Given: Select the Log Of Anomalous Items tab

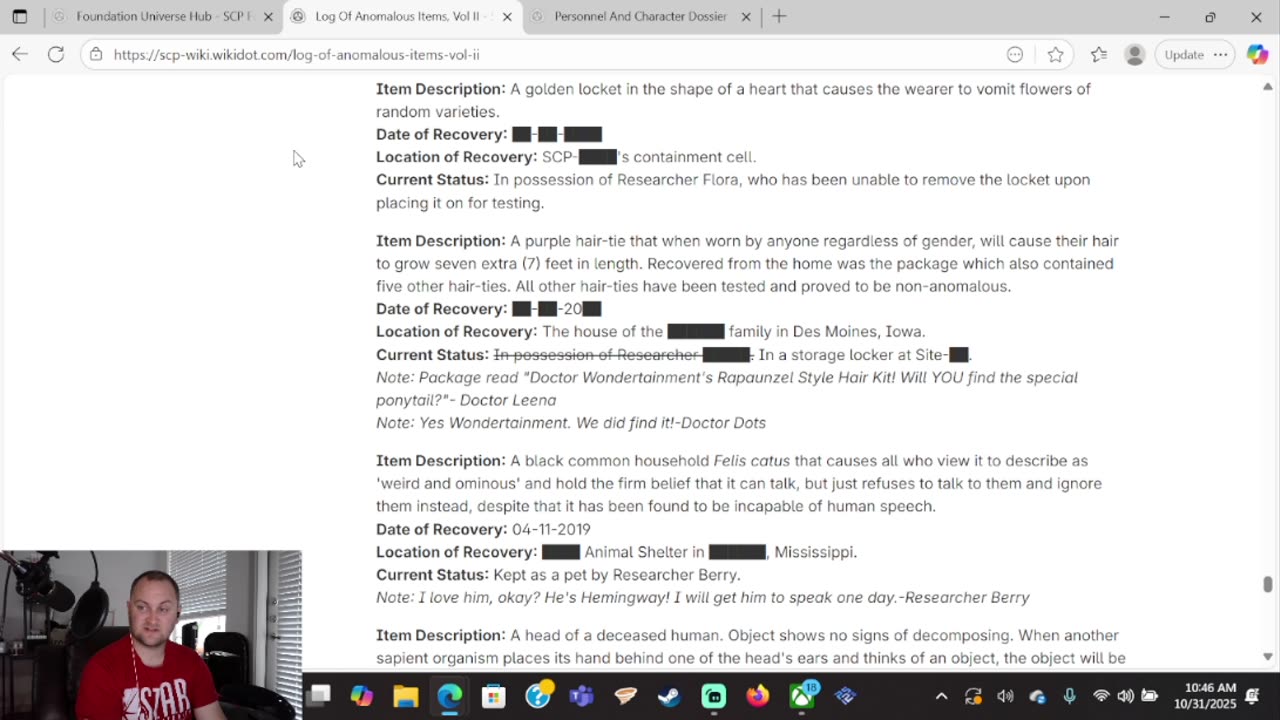Looking at the screenshot, I should point(403,17).
